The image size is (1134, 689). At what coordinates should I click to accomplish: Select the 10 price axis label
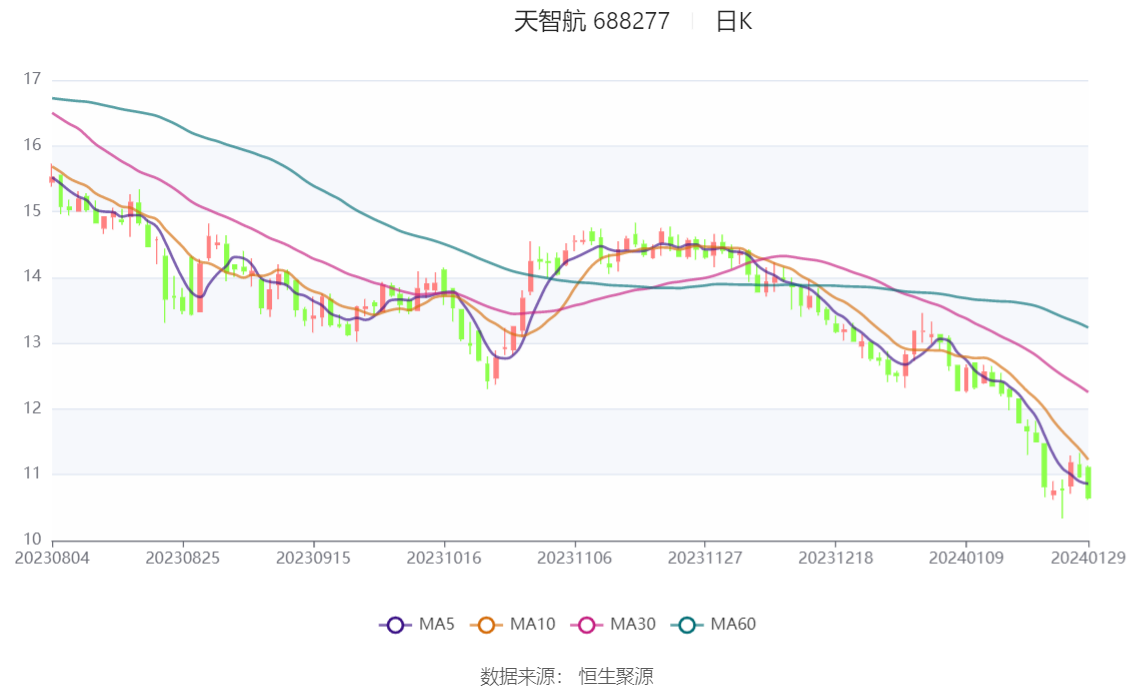coord(32,539)
